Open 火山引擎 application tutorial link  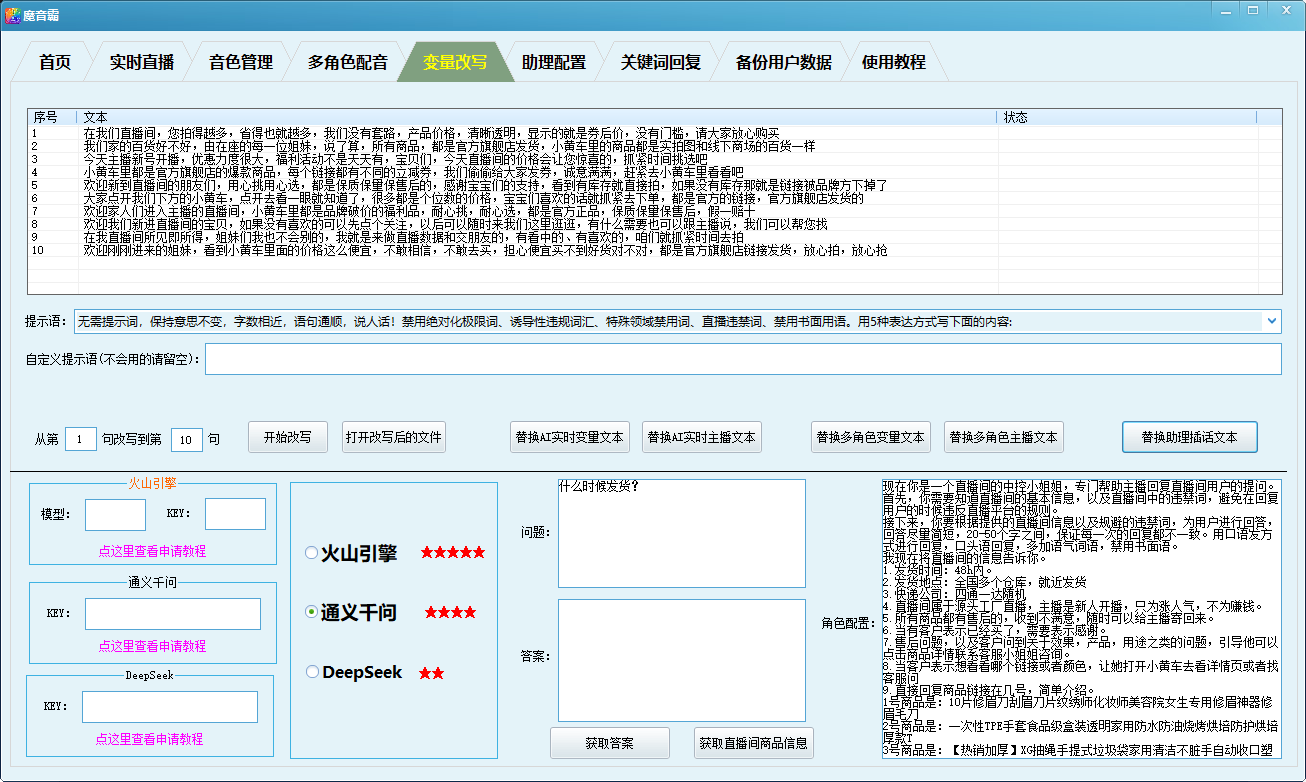pos(152,551)
